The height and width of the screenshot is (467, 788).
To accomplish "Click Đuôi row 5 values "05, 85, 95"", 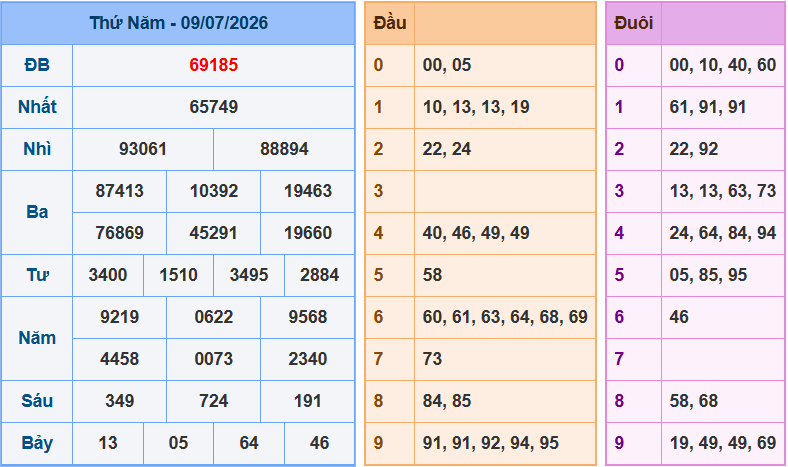I will coord(708,275).
